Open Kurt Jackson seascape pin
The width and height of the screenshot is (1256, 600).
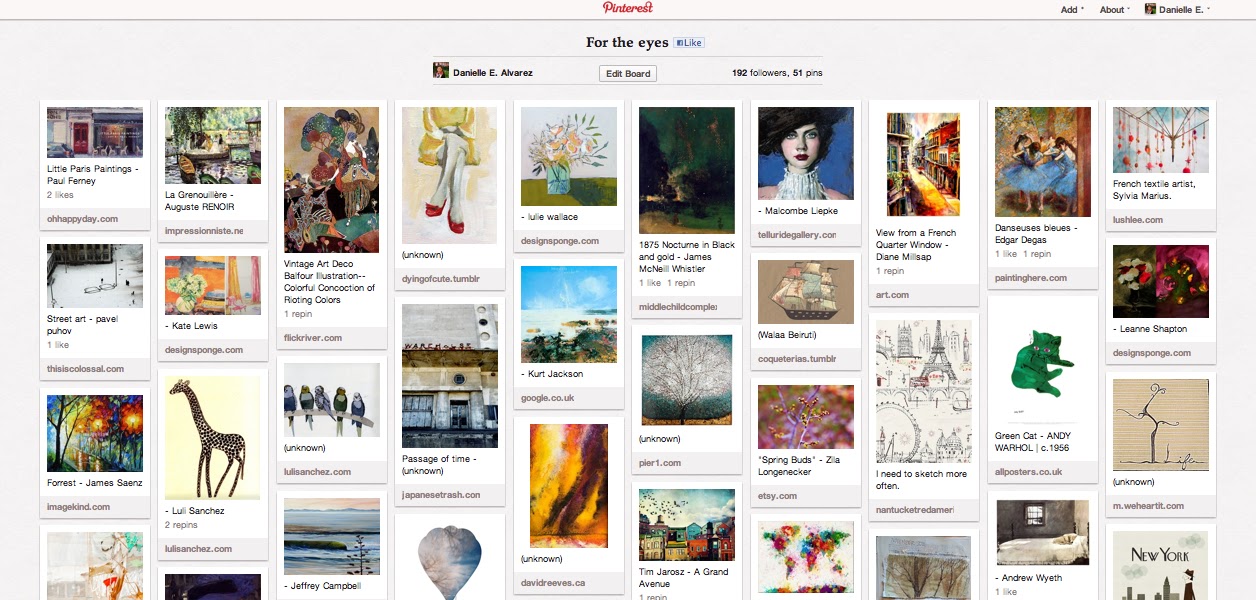point(568,313)
